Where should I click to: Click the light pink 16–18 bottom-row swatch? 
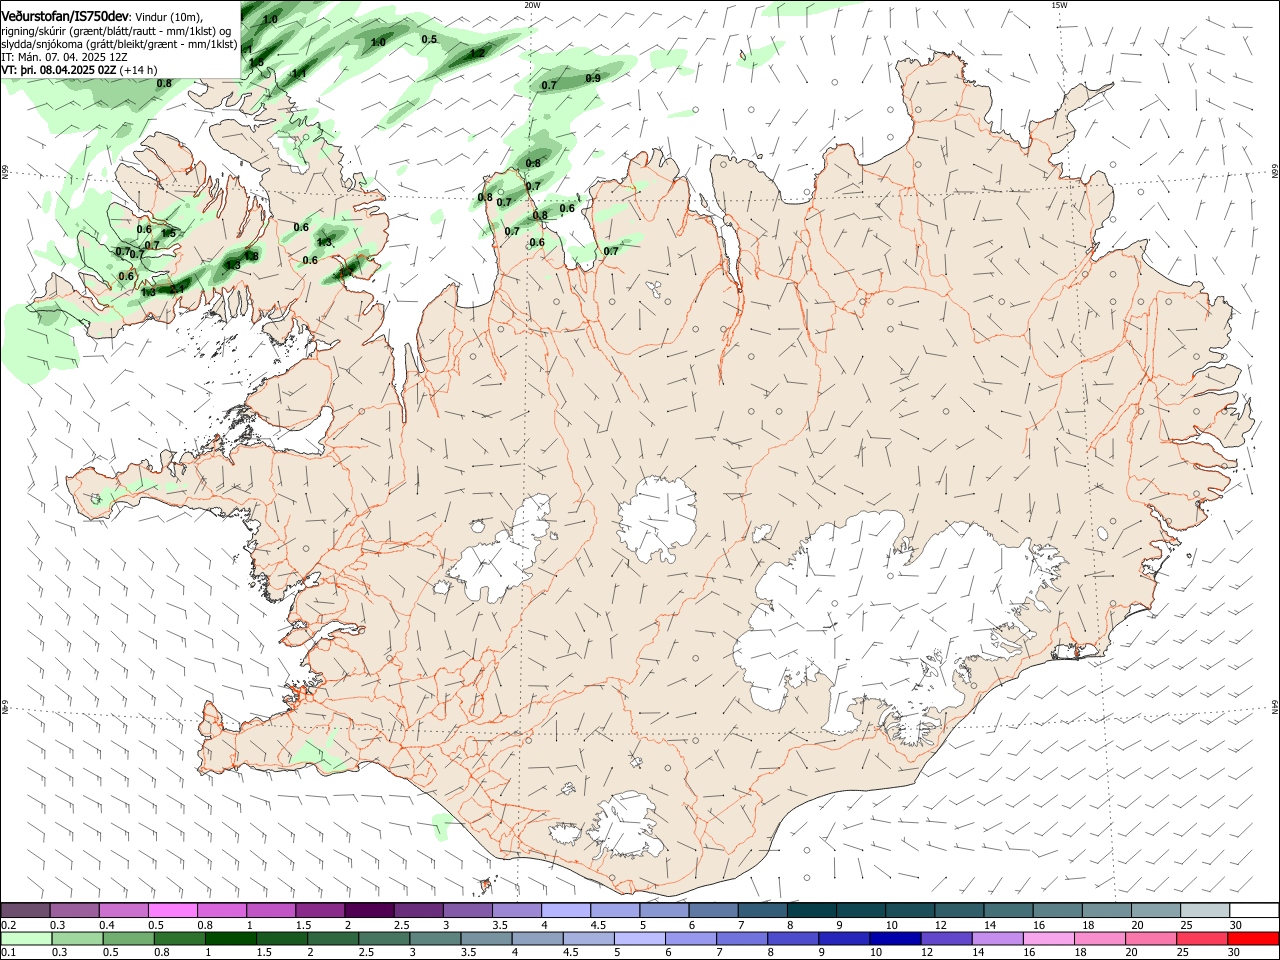tap(1048, 938)
